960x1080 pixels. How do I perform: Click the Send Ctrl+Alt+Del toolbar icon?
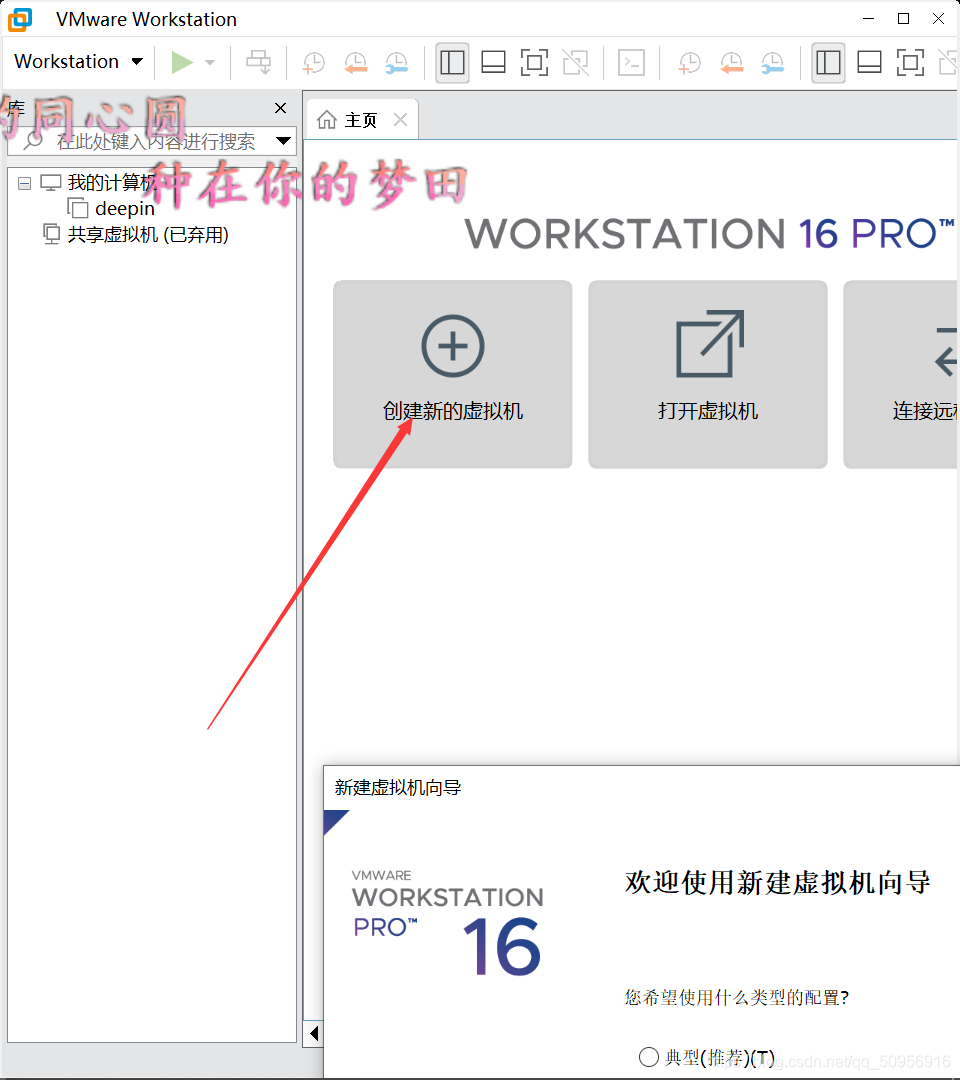pos(259,62)
